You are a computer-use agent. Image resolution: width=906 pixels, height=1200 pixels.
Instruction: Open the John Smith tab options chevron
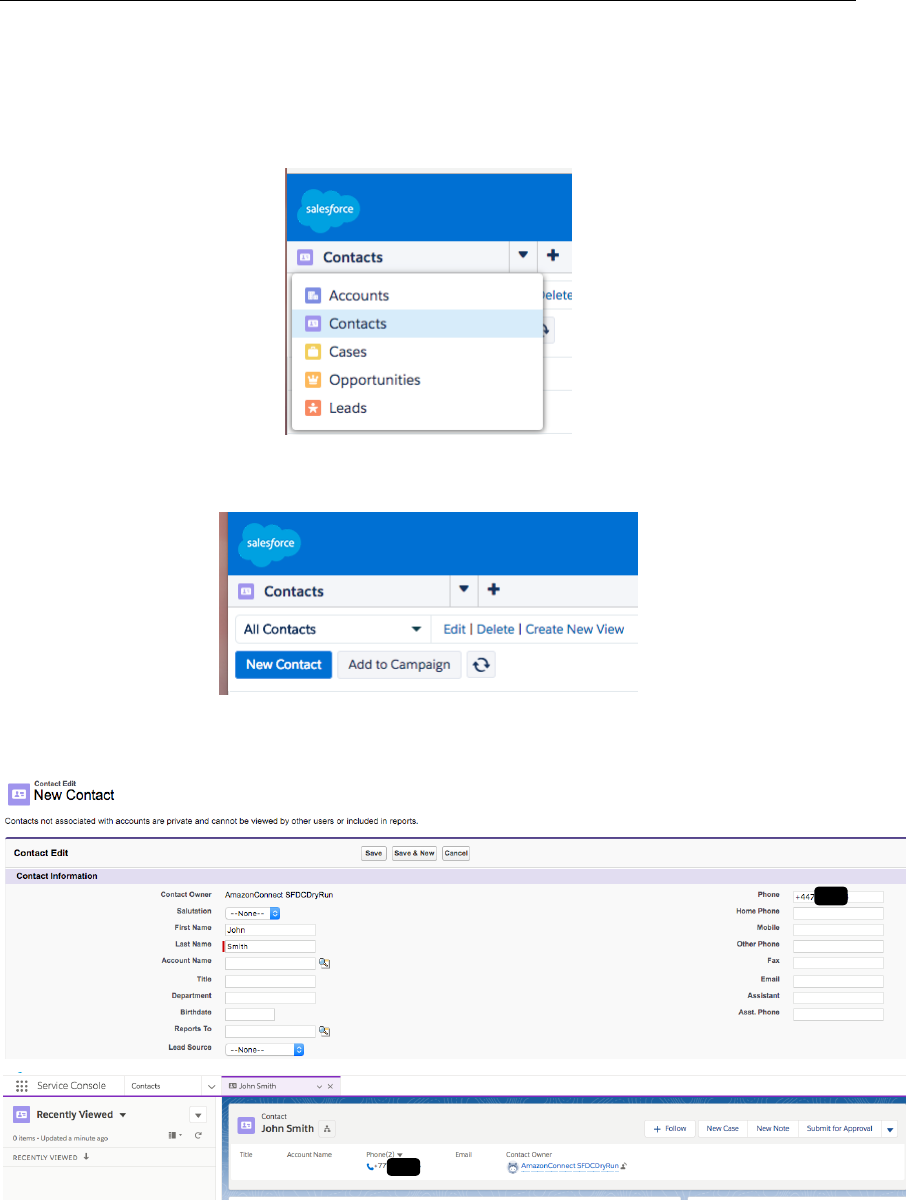[x=320, y=1086]
